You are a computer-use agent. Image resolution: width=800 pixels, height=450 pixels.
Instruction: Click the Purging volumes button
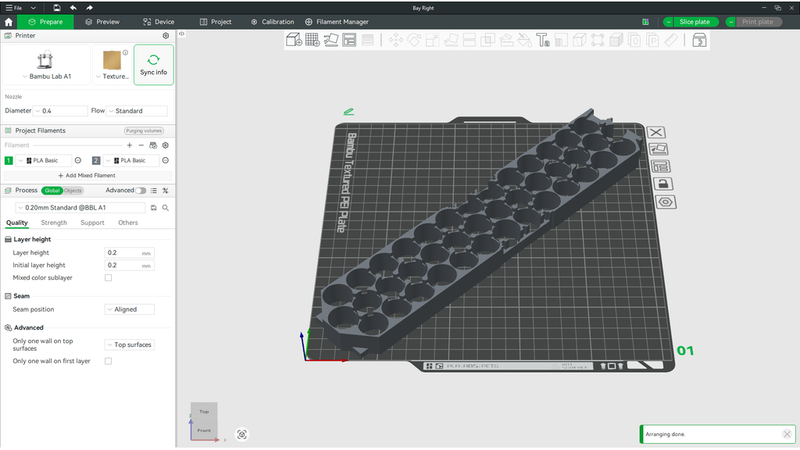[144, 131]
